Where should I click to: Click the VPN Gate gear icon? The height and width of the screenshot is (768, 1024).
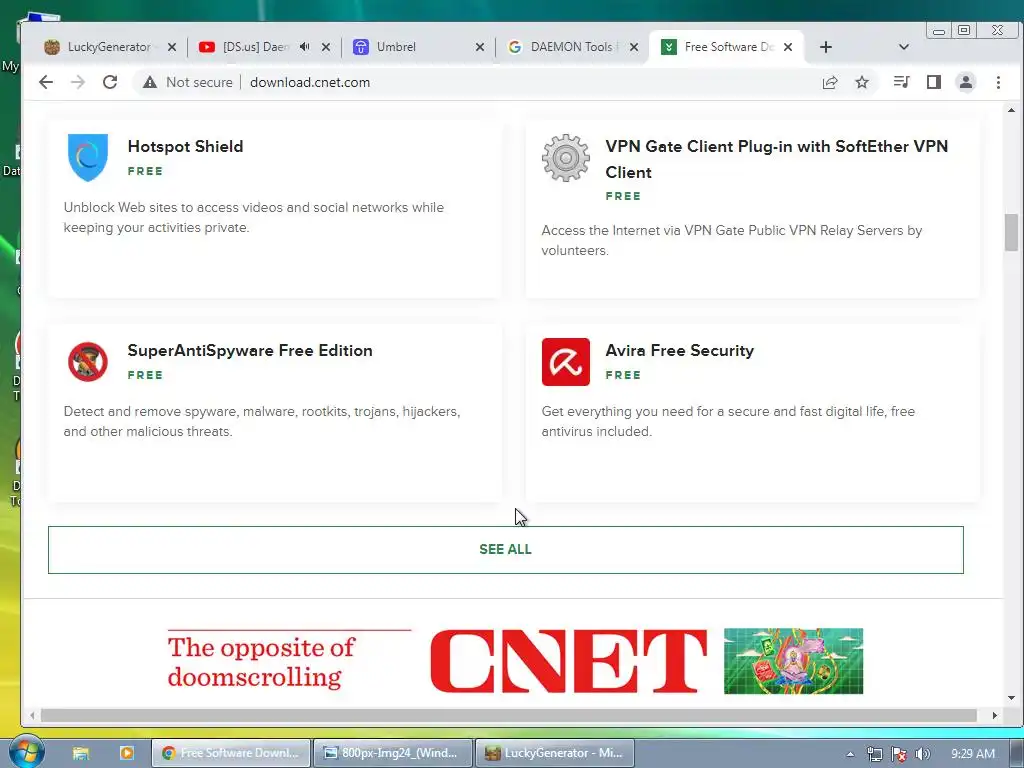point(566,157)
